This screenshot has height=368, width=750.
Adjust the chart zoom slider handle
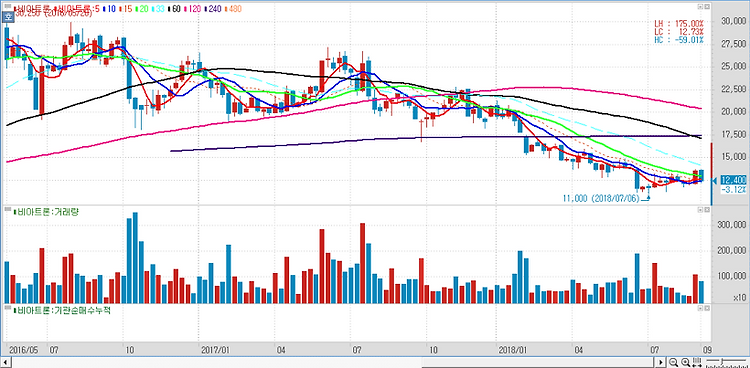721,360
